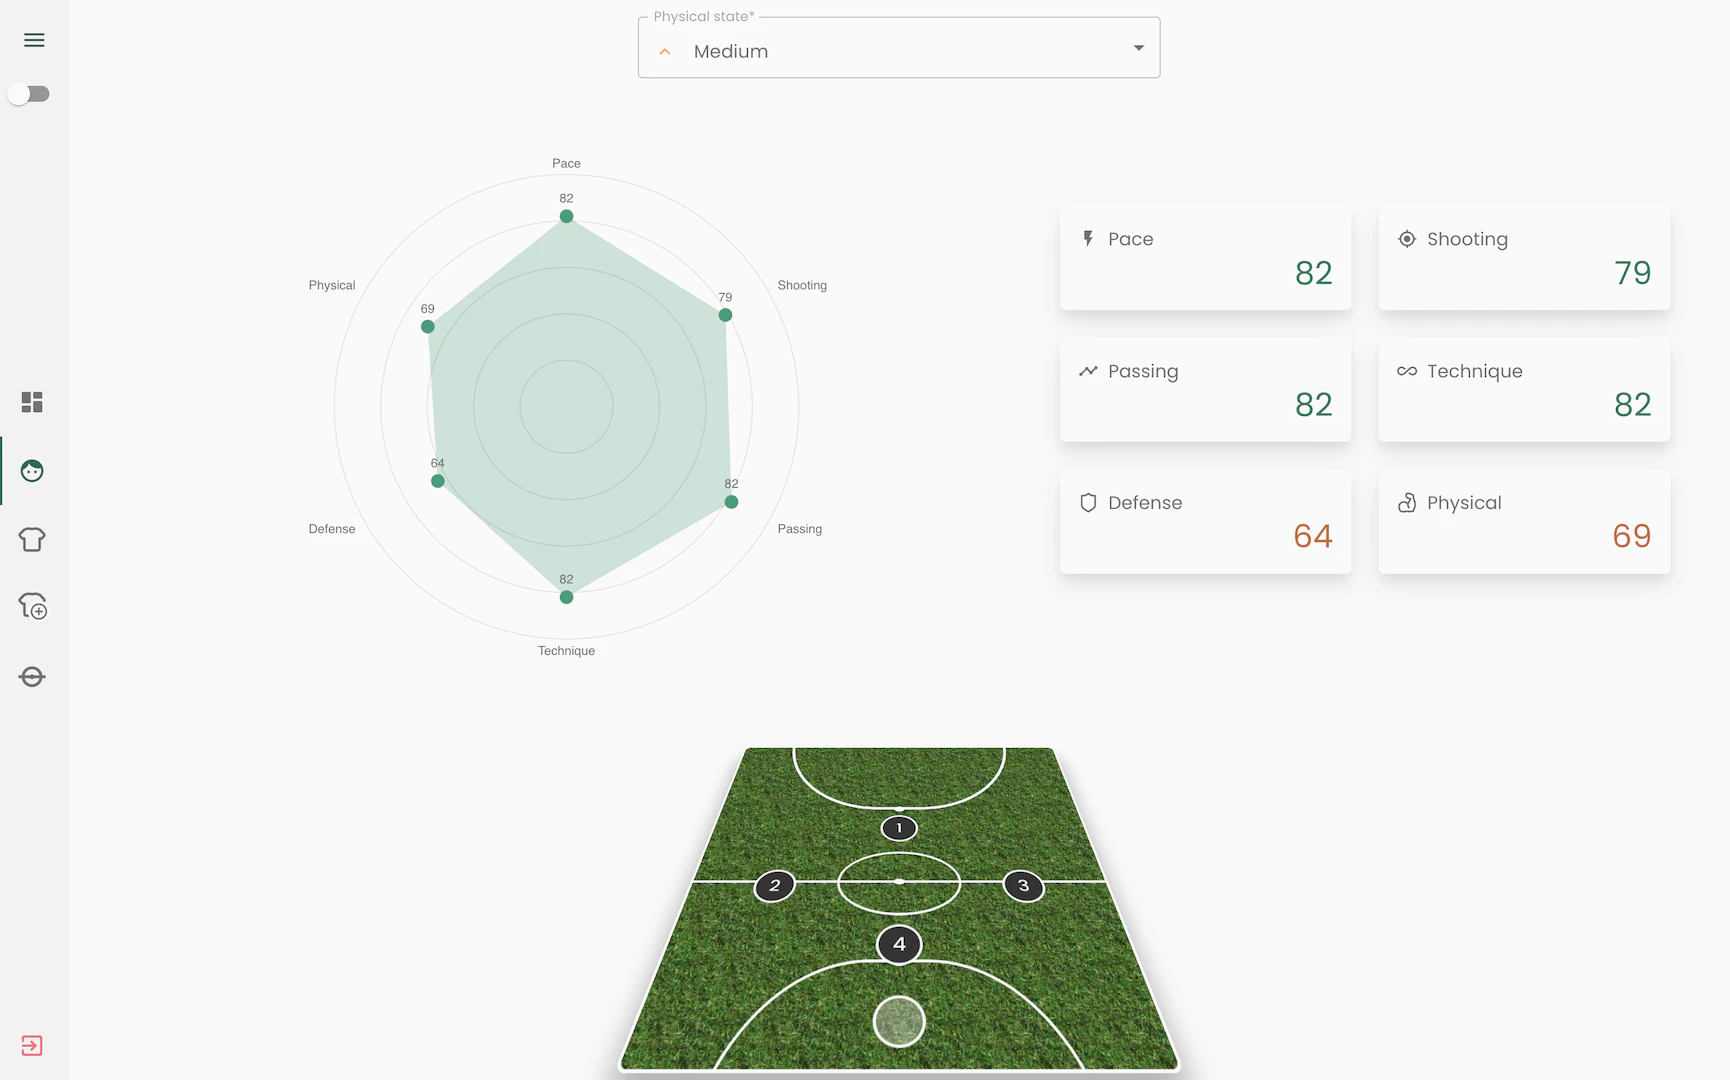The width and height of the screenshot is (1730, 1080).
Task: Expand the Physical state dropdown arrow
Action: coord(1138,48)
